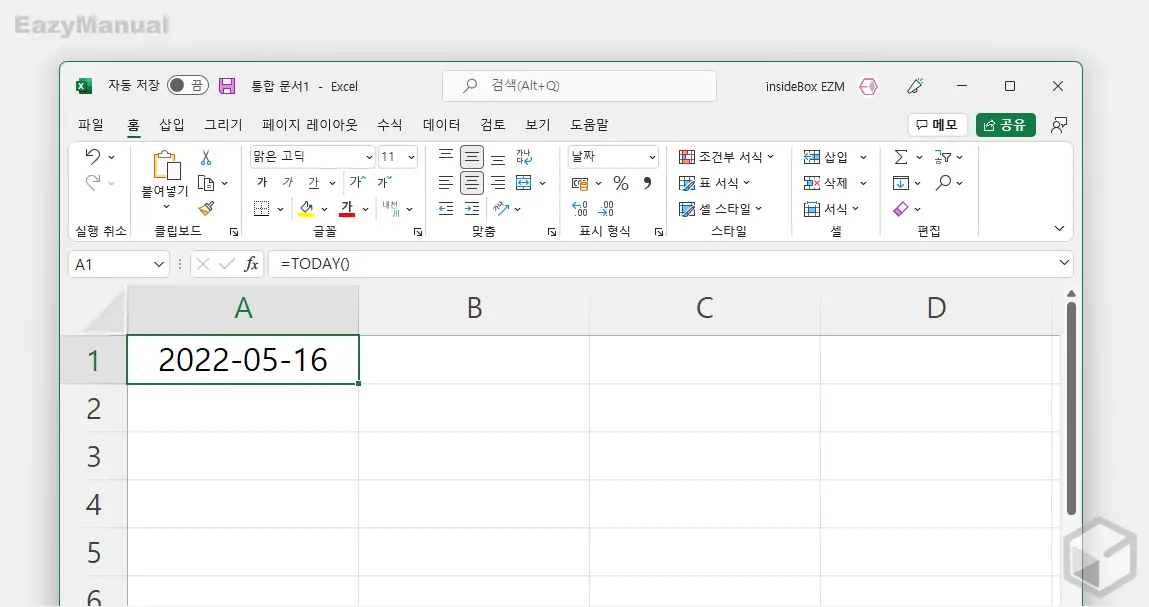
Task: Apply the Comma Style format
Action: pyautogui.click(x=645, y=183)
